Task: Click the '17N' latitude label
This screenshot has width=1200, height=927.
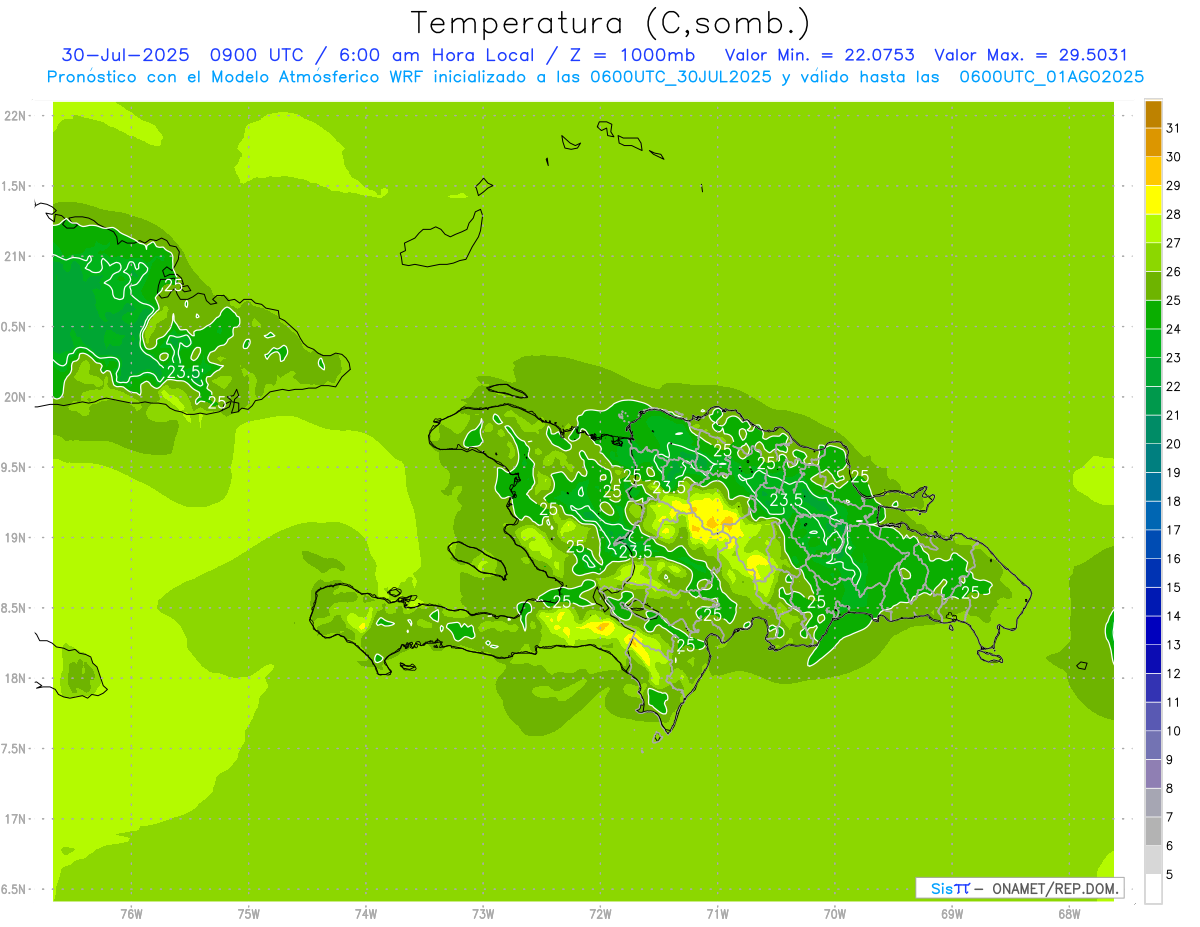Action: tap(15, 819)
